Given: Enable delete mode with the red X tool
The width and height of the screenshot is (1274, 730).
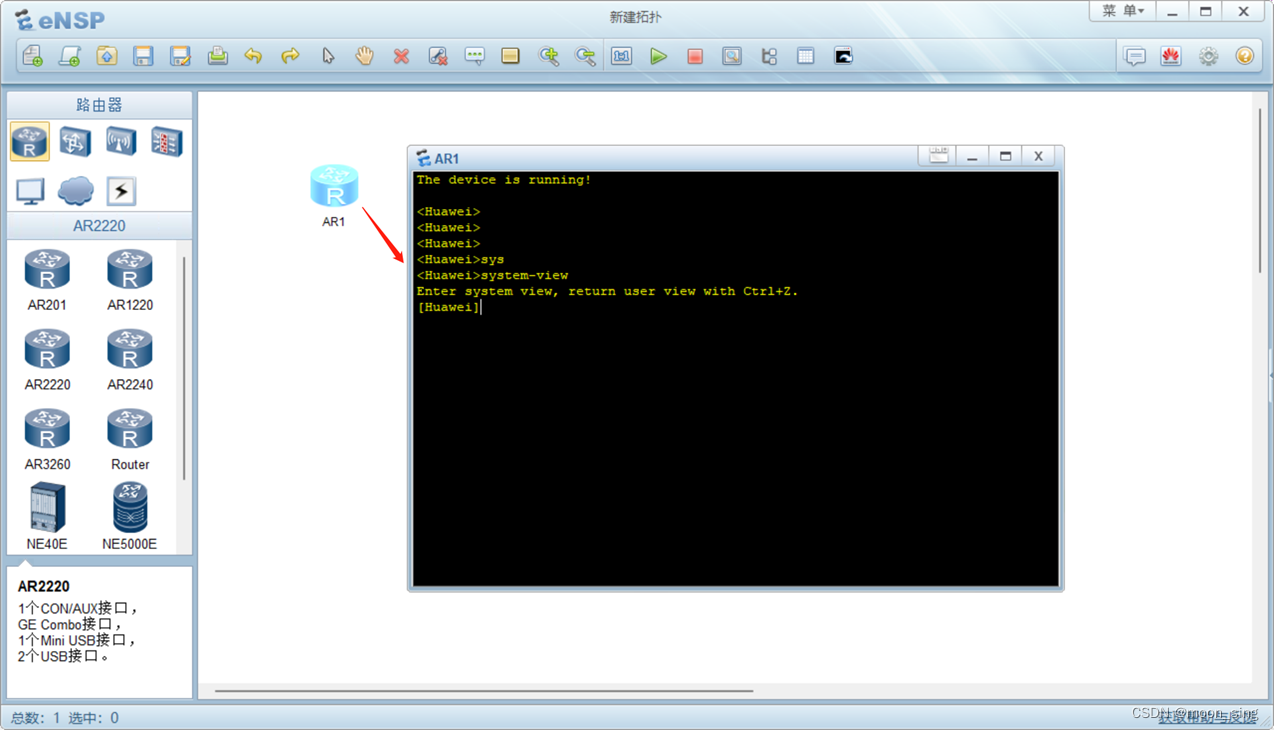Looking at the screenshot, I should click(x=401, y=56).
